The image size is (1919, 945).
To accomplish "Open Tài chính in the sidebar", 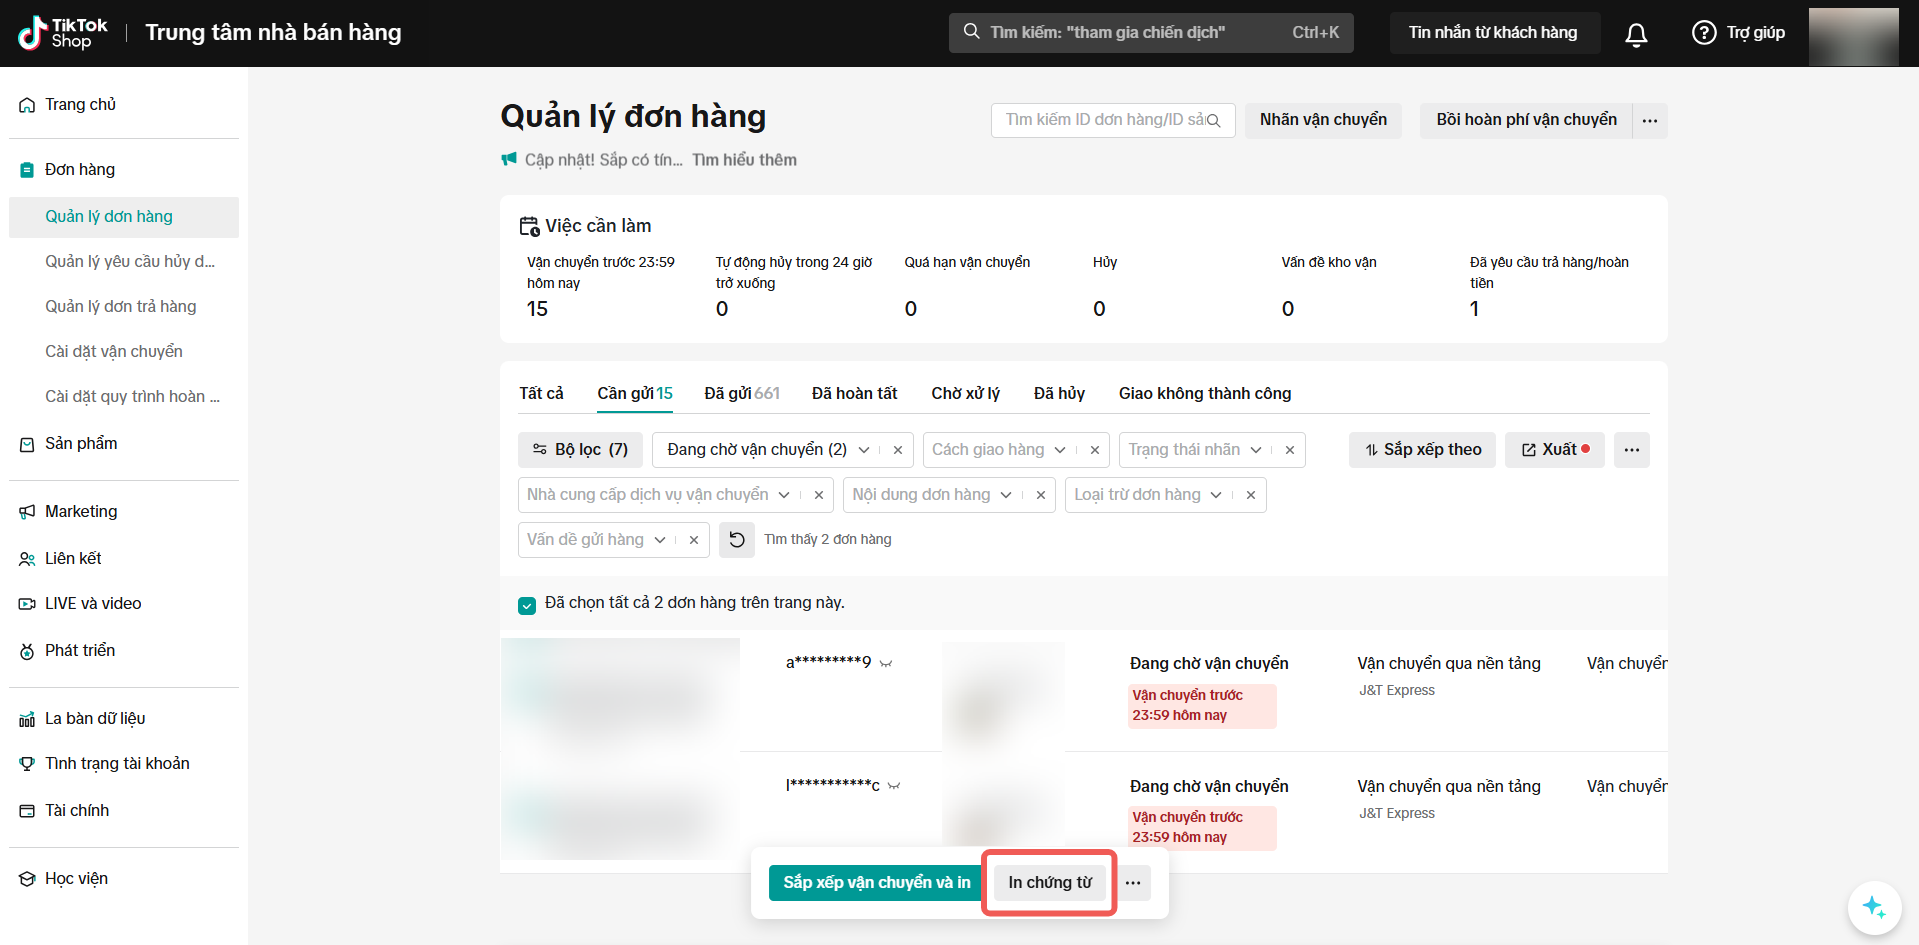I will pos(77,811).
